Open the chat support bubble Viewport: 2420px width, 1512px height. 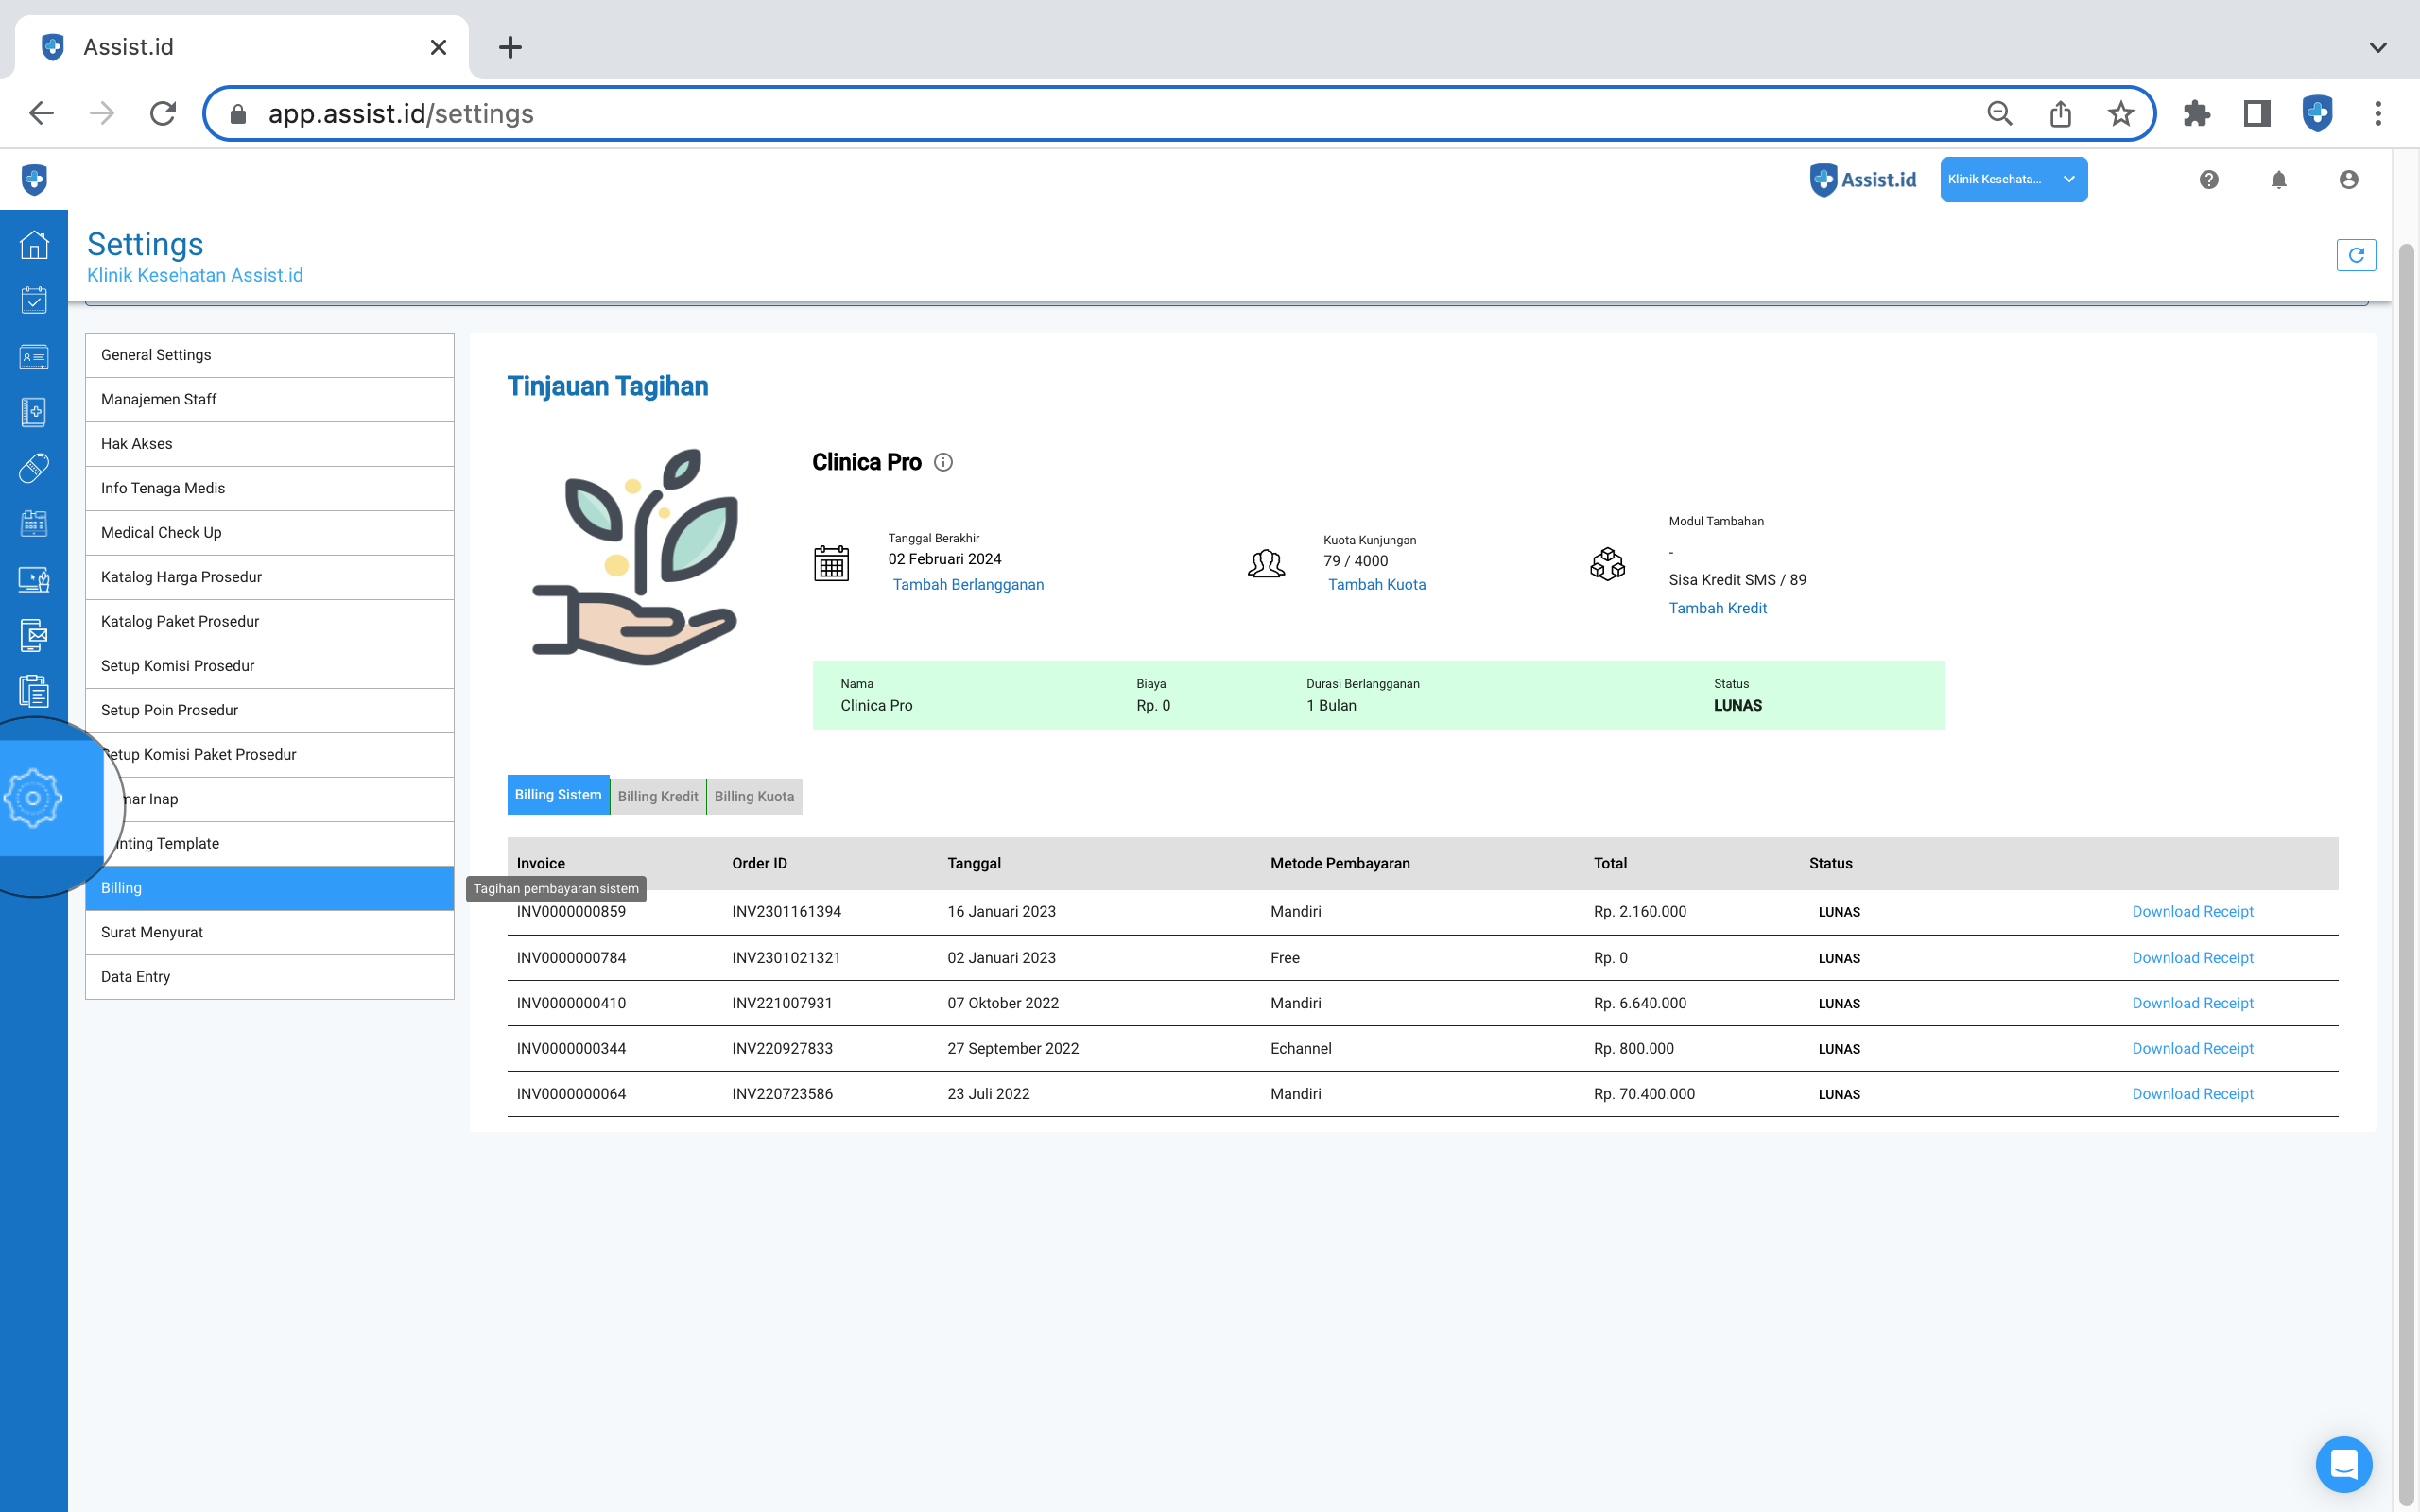pyautogui.click(x=2343, y=1464)
